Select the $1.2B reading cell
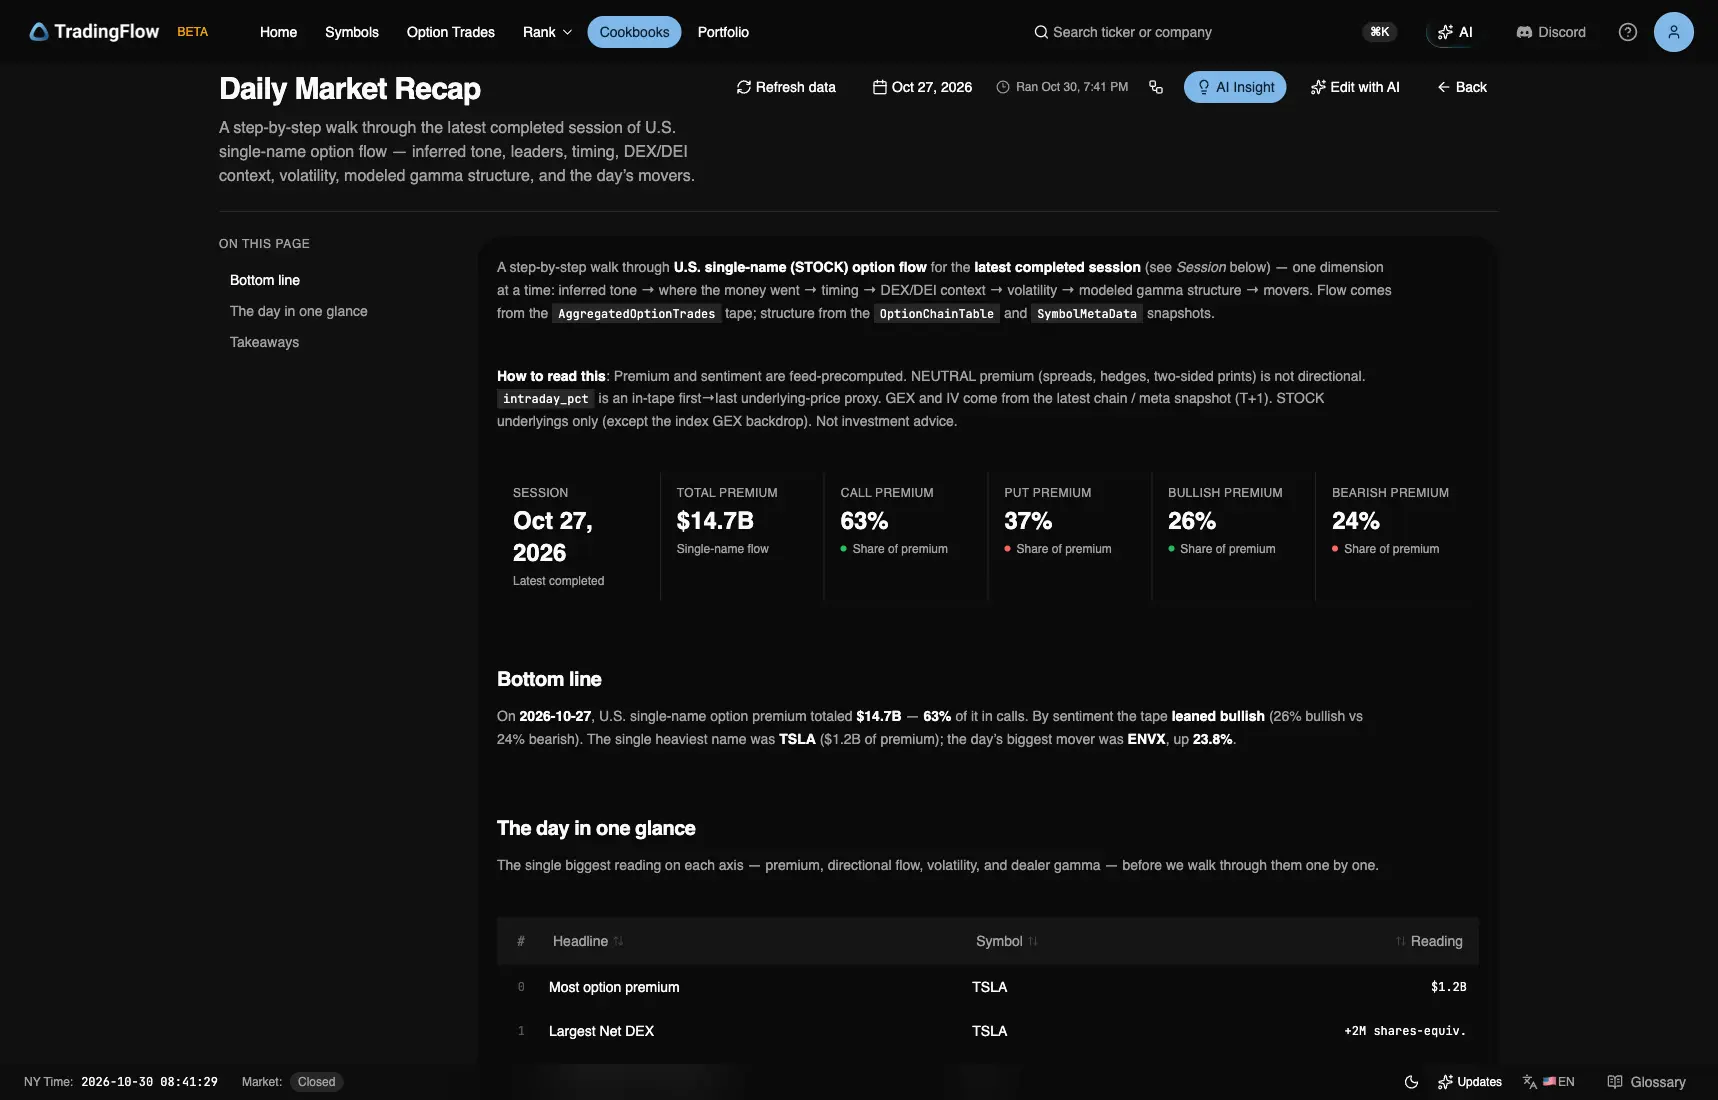Screen dimensions: 1718x1100 tap(1448, 987)
